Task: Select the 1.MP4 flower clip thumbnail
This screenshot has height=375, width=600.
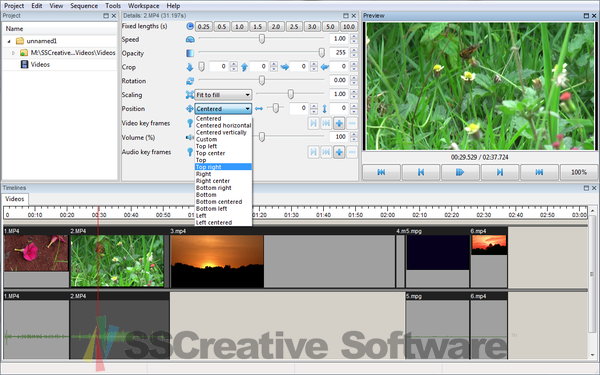Action: click(36, 253)
